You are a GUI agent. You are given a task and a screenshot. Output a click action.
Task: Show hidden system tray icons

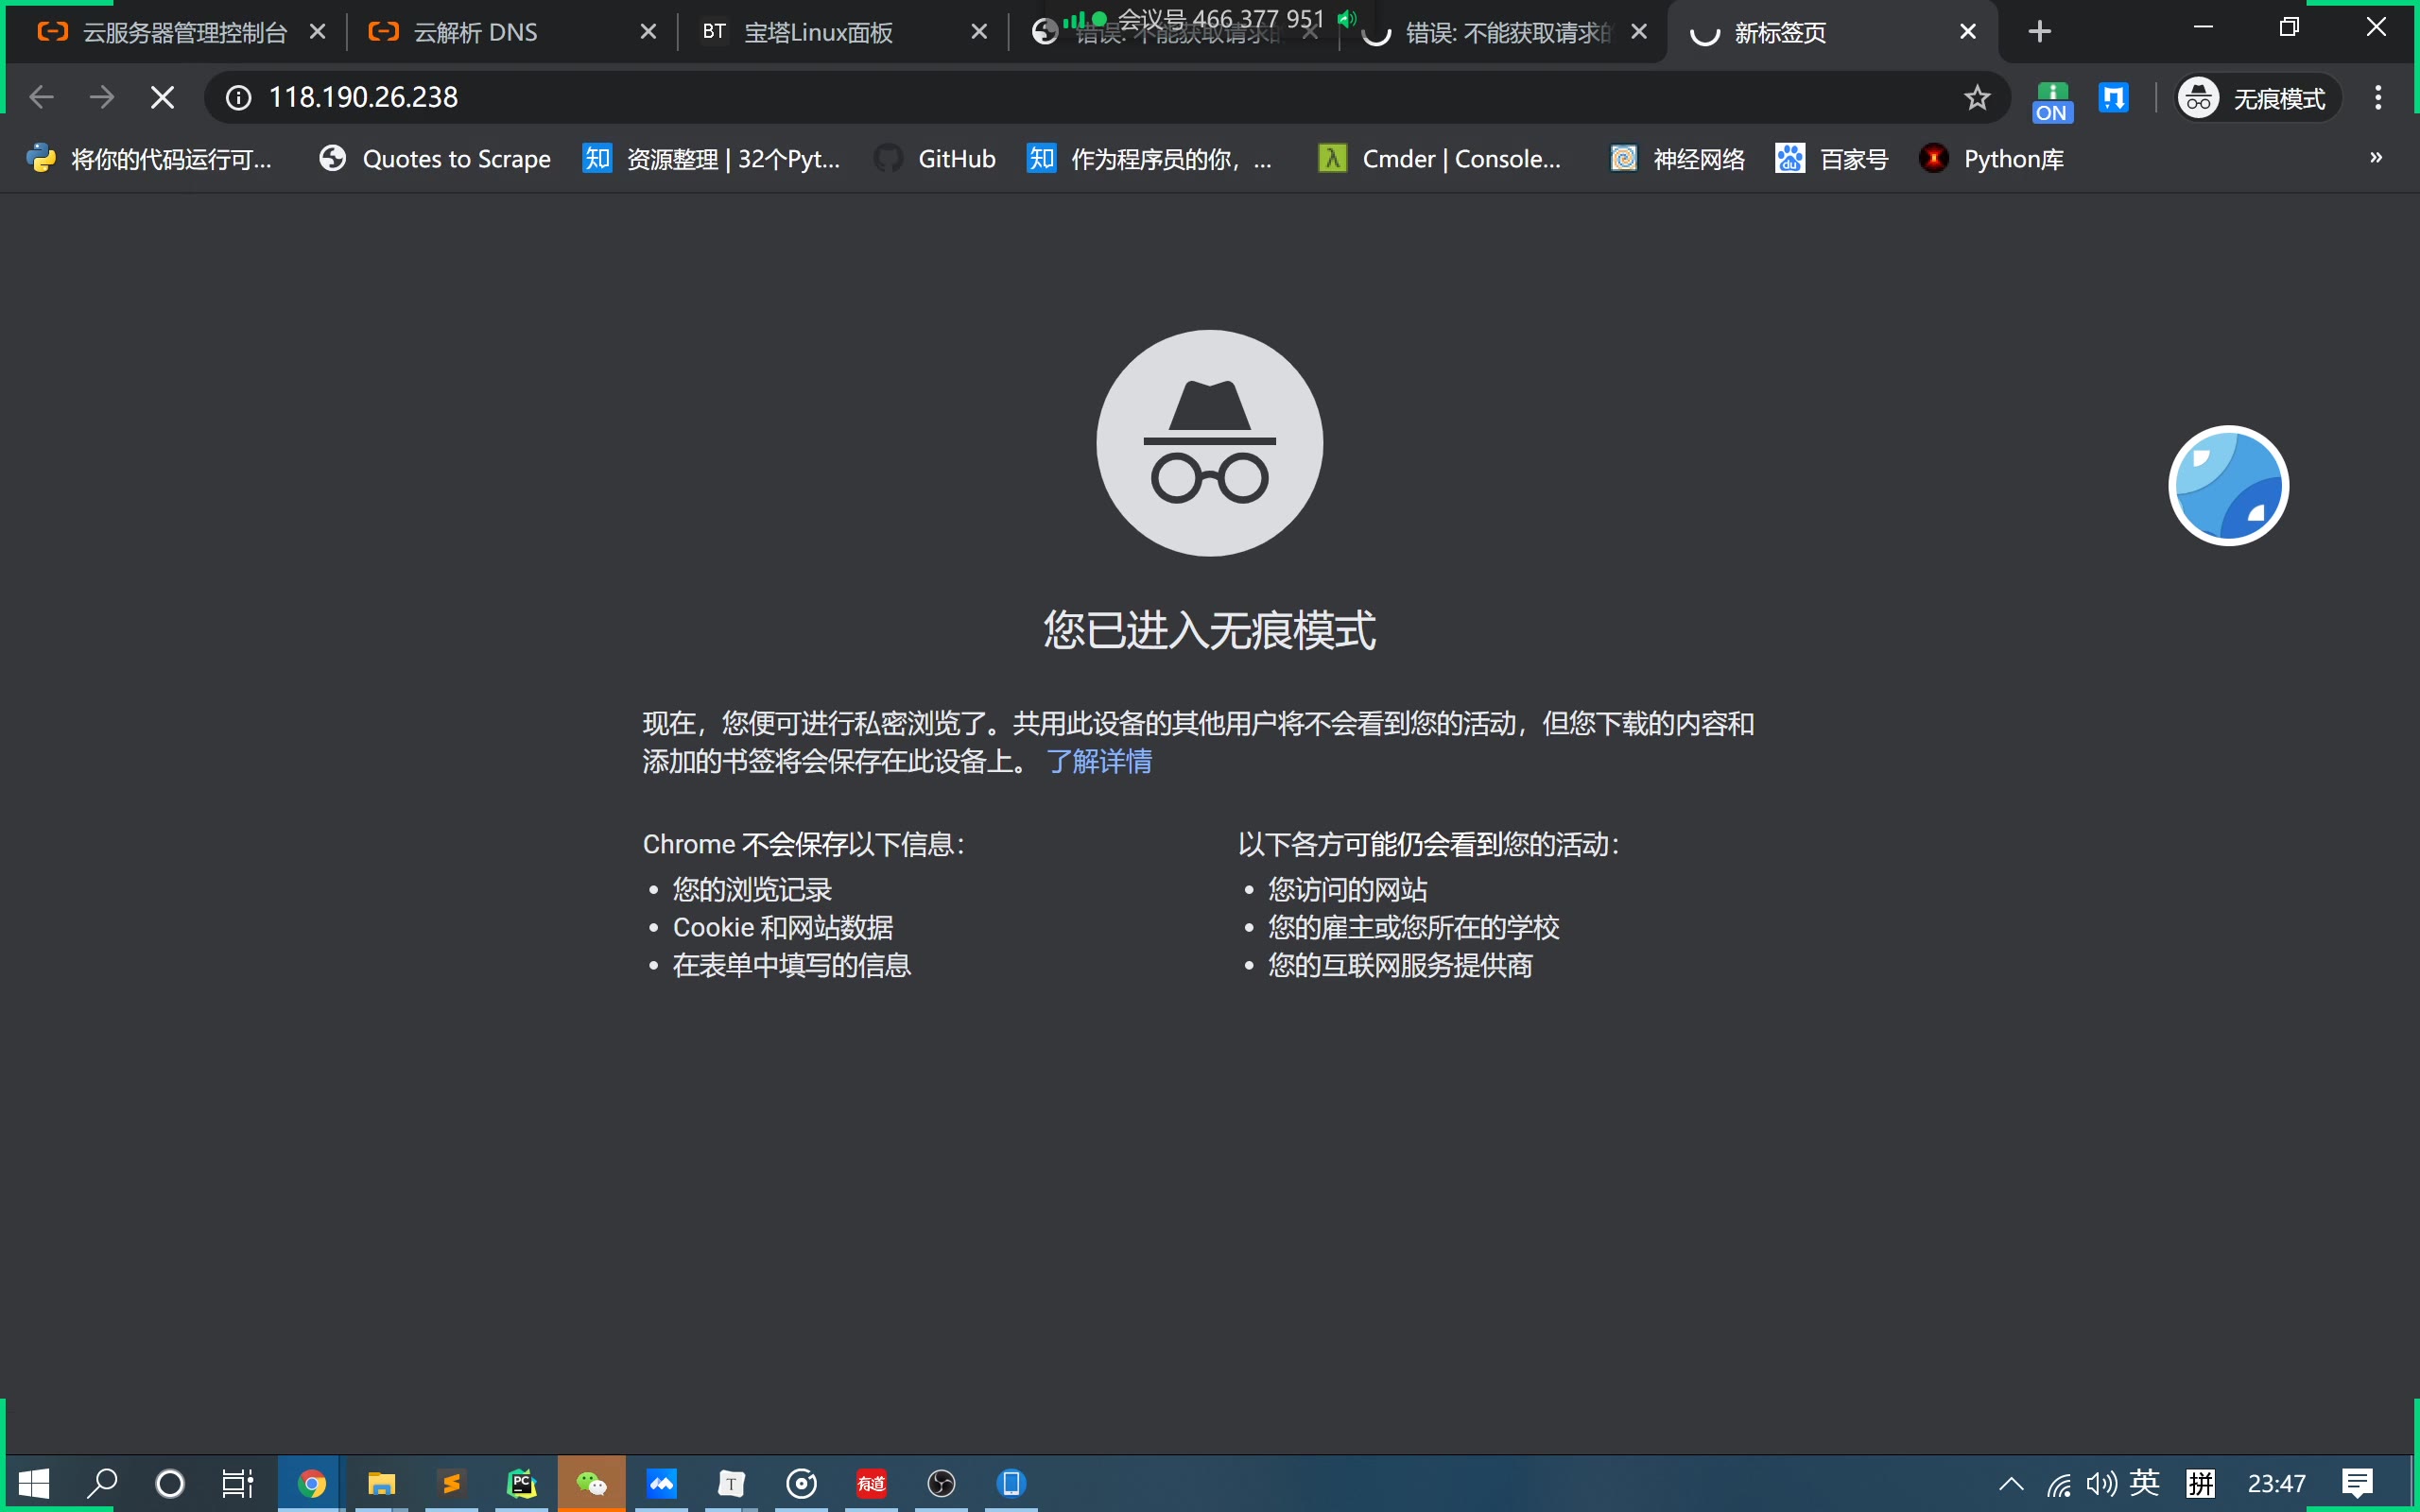pyautogui.click(x=2012, y=1484)
